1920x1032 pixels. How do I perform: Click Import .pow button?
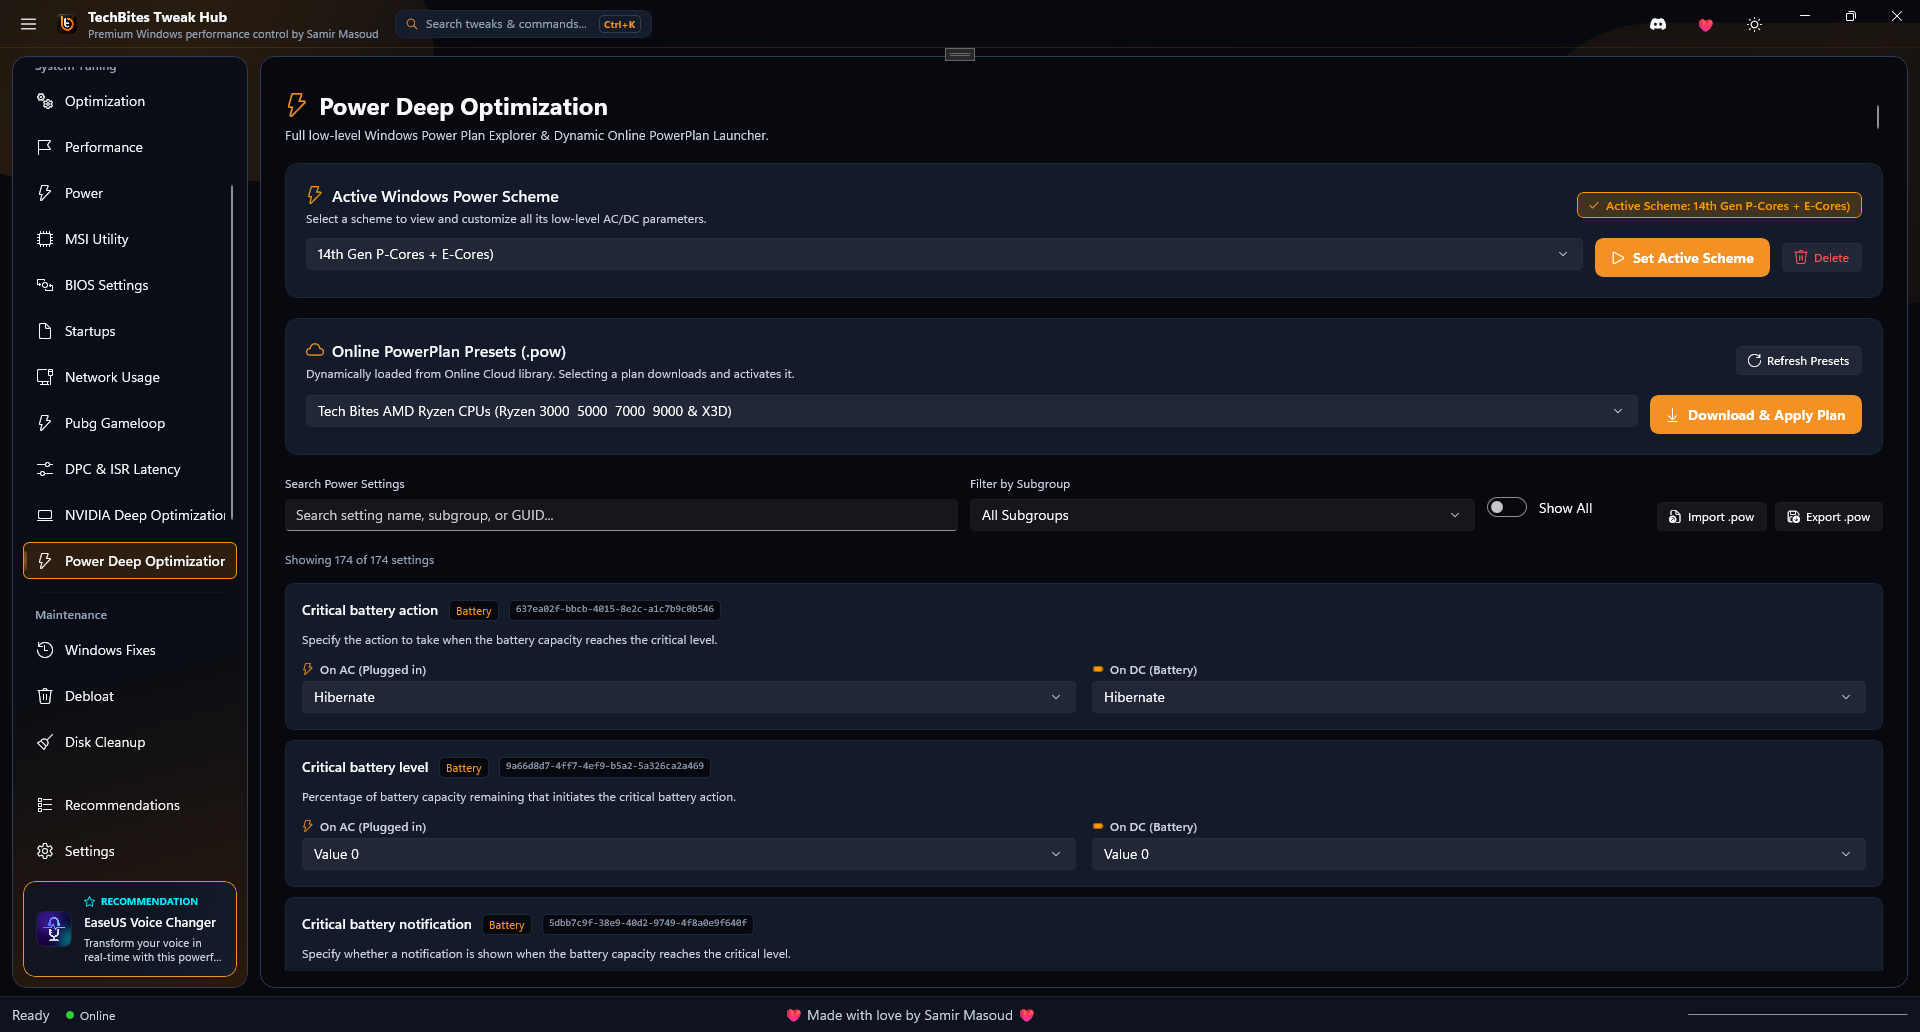1711,517
